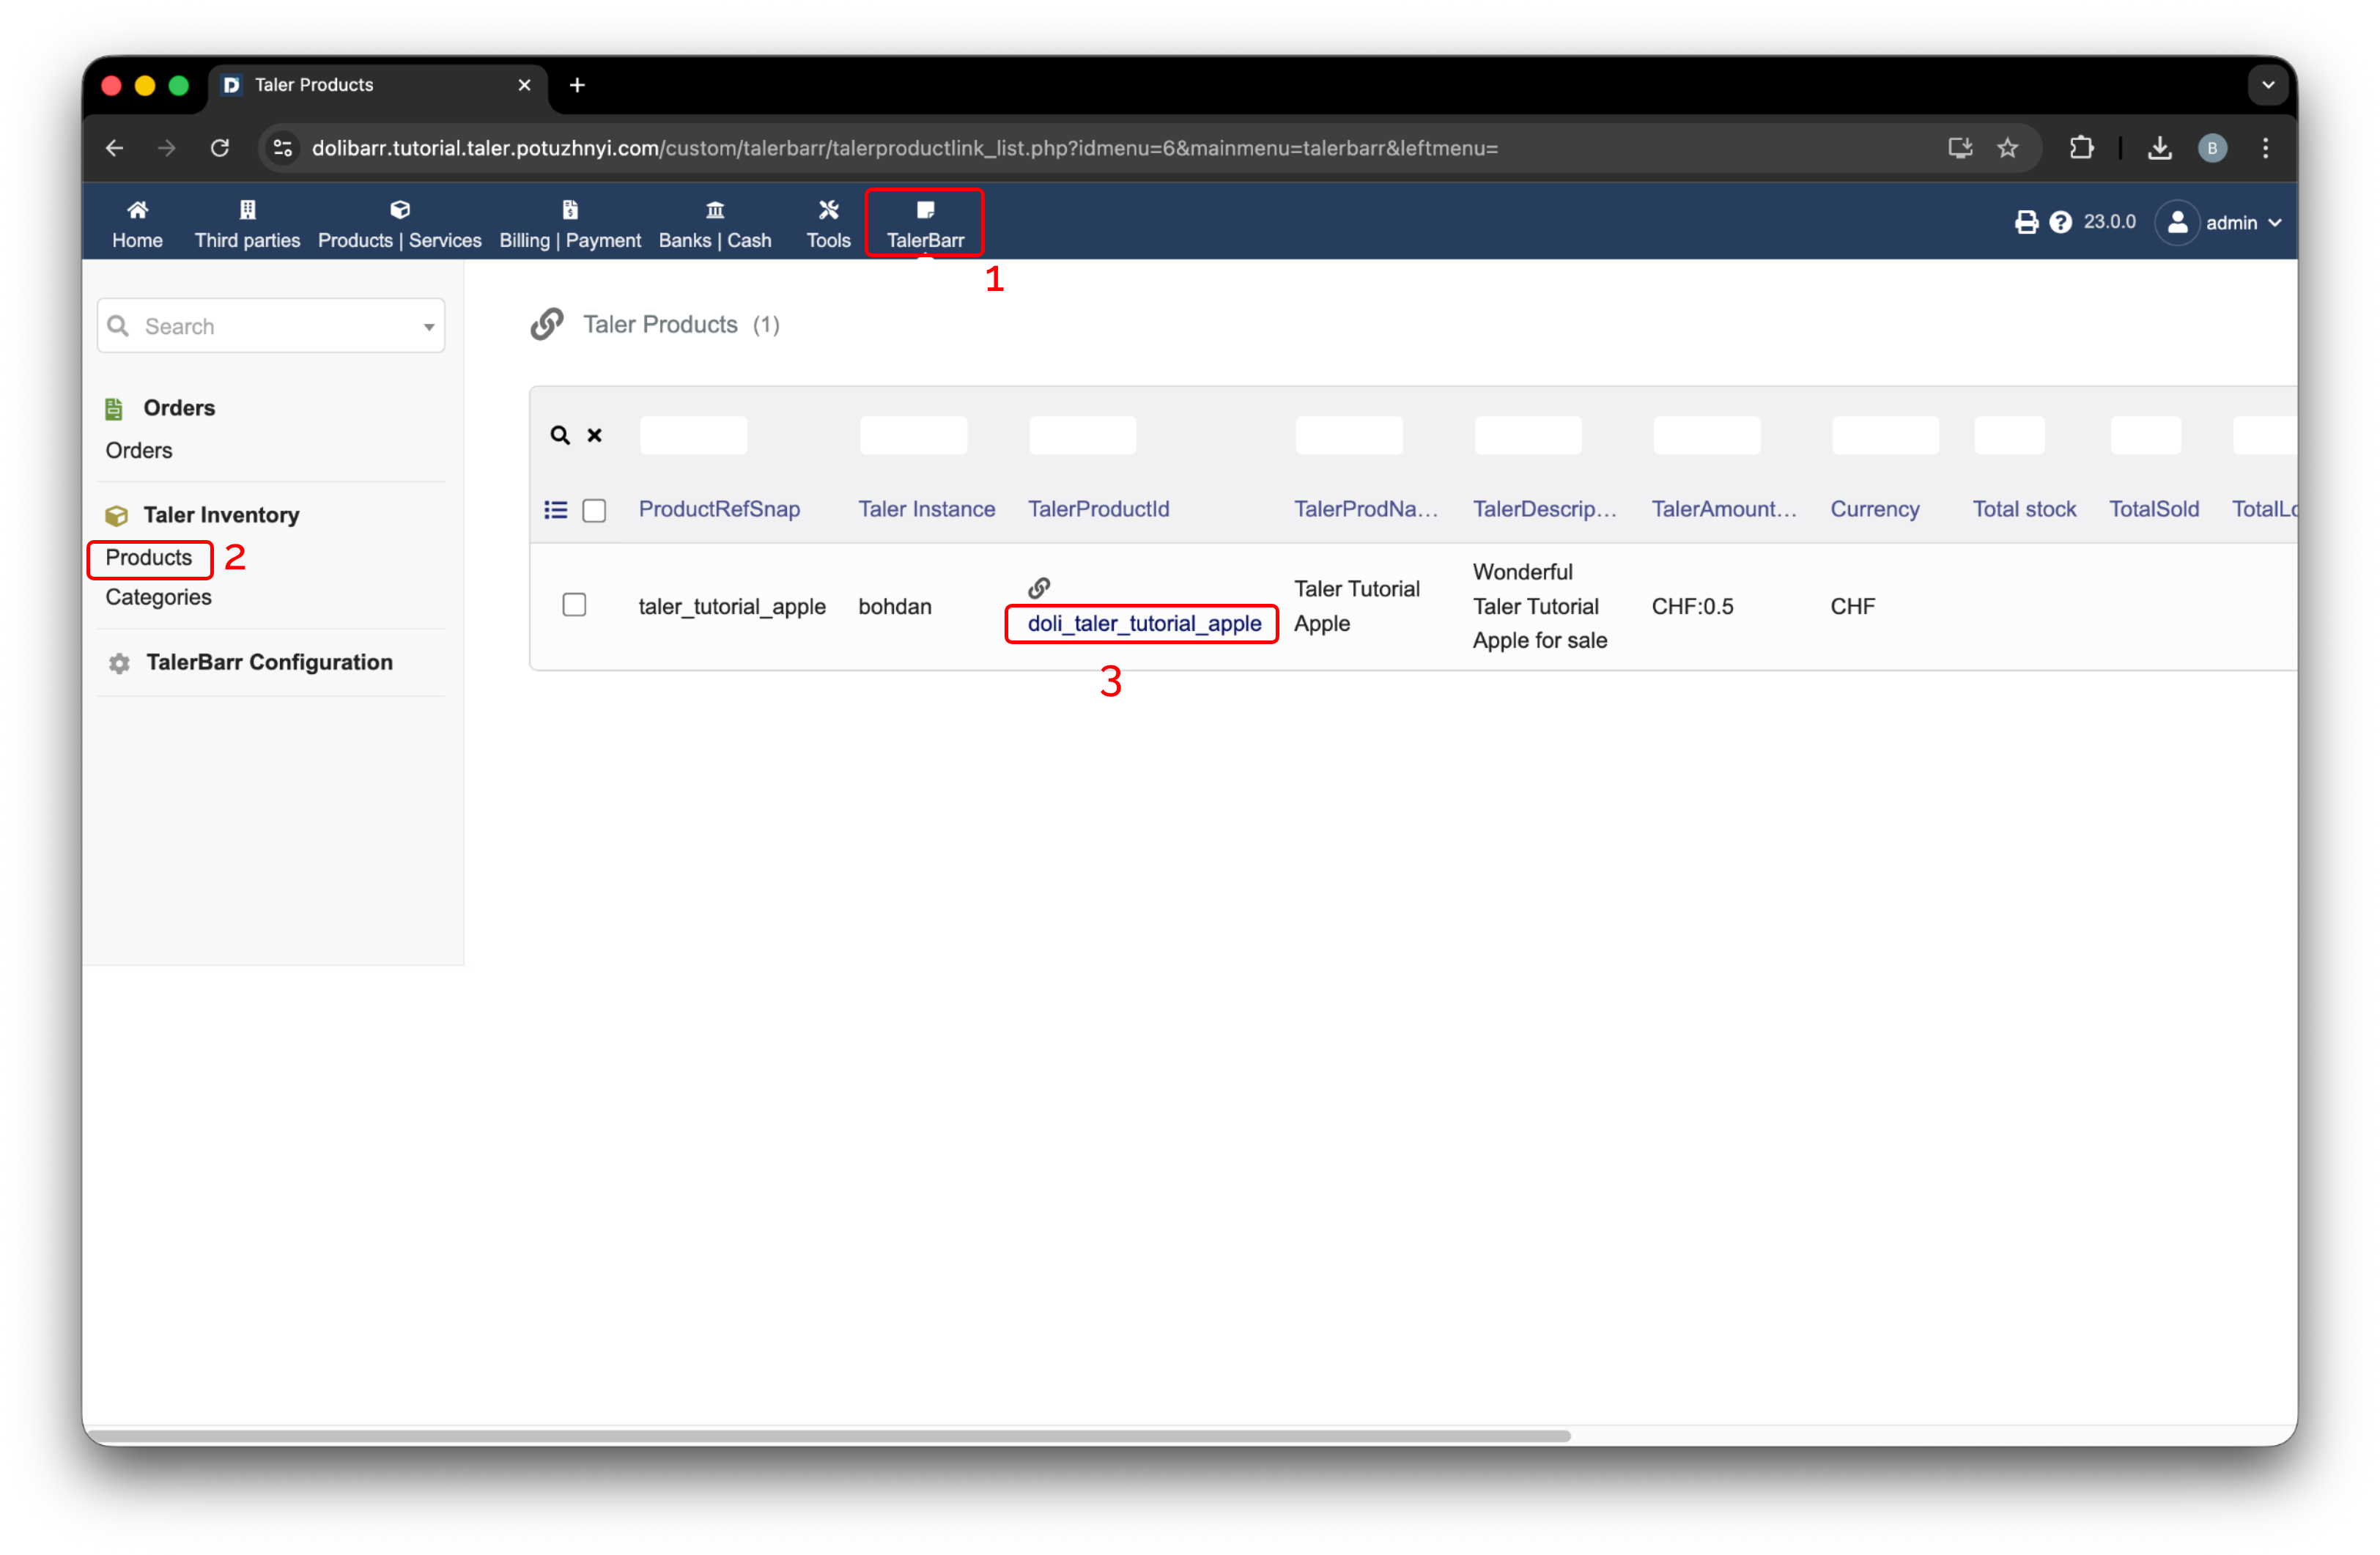Tick the select-all checkbox in header
This screenshot has height=1555, width=2380.
coord(594,510)
